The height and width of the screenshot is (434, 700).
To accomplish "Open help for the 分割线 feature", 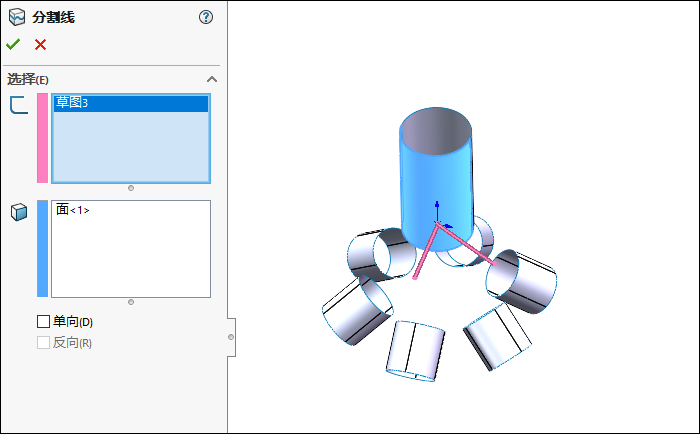I will (x=206, y=17).
